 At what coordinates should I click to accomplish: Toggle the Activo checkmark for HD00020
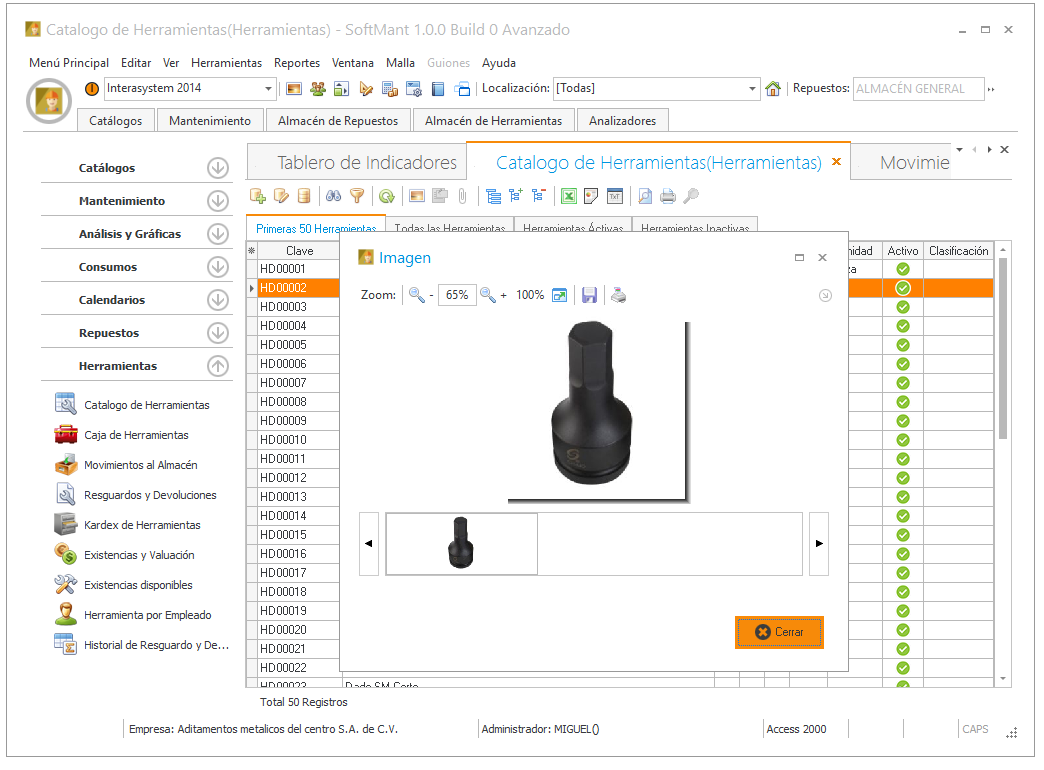click(903, 630)
